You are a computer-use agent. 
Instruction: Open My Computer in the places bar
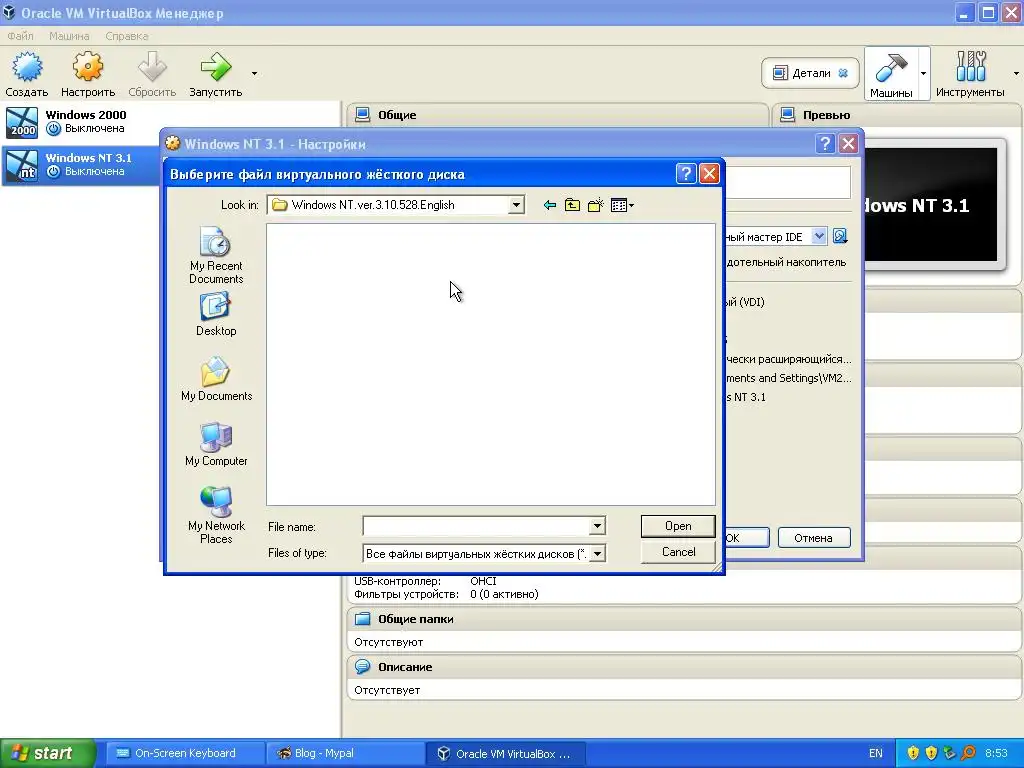216,444
